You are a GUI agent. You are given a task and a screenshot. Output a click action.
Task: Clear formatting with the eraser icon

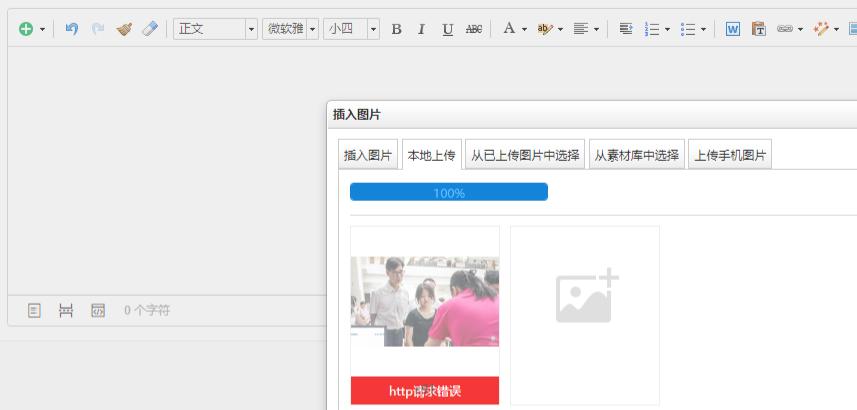pos(150,29)
